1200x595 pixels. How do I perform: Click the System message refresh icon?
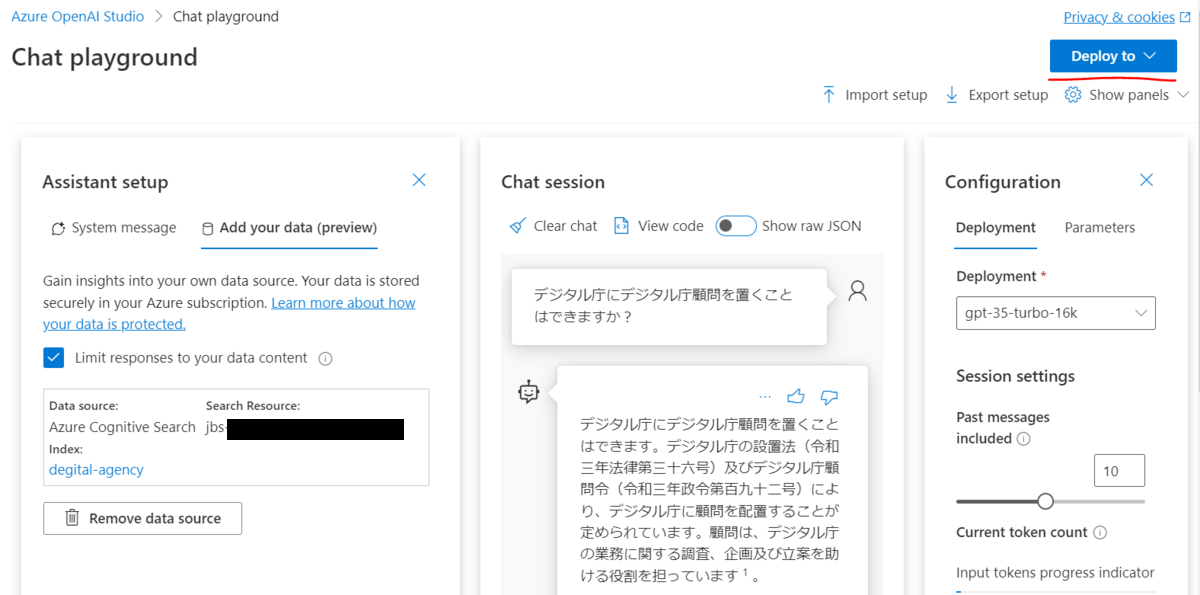(x=59, y=228)
